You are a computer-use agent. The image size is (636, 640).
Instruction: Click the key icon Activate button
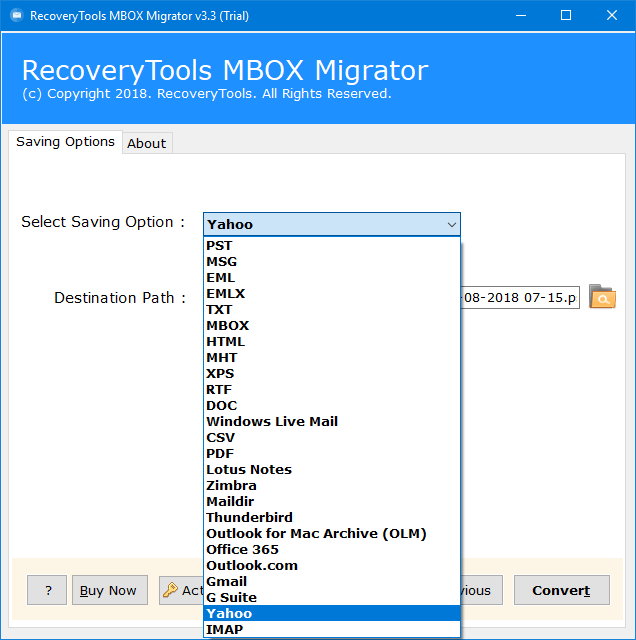pyautogui.click(x=182, y=590)
